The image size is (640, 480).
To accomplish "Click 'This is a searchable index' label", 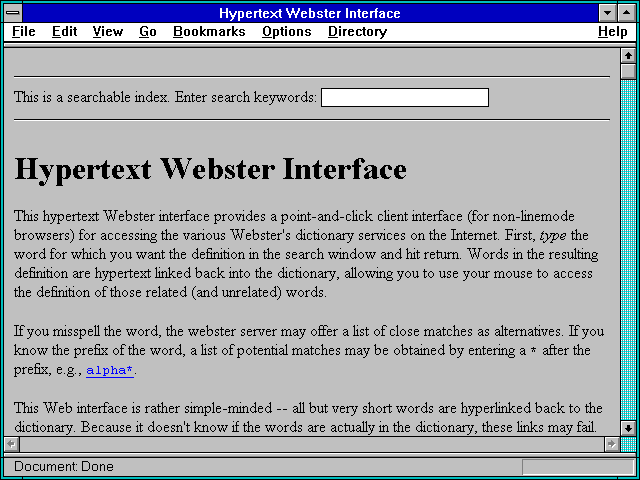I will (91, 97).
